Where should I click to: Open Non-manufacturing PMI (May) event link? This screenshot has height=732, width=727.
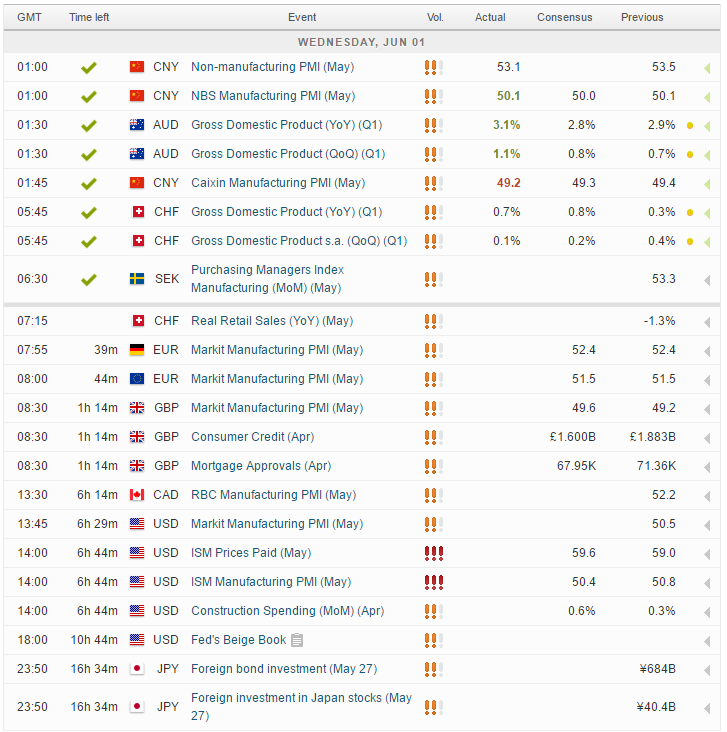(x=273, y=67)
